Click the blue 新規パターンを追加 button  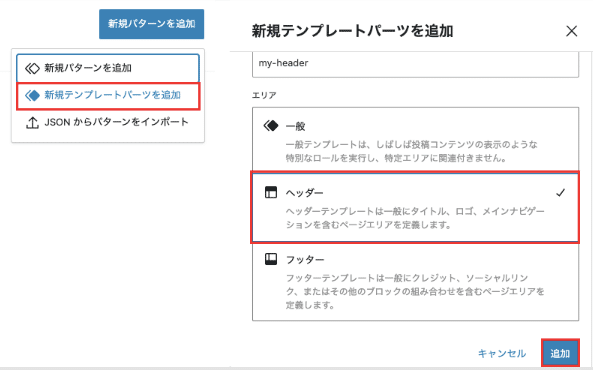click(151, 24)
